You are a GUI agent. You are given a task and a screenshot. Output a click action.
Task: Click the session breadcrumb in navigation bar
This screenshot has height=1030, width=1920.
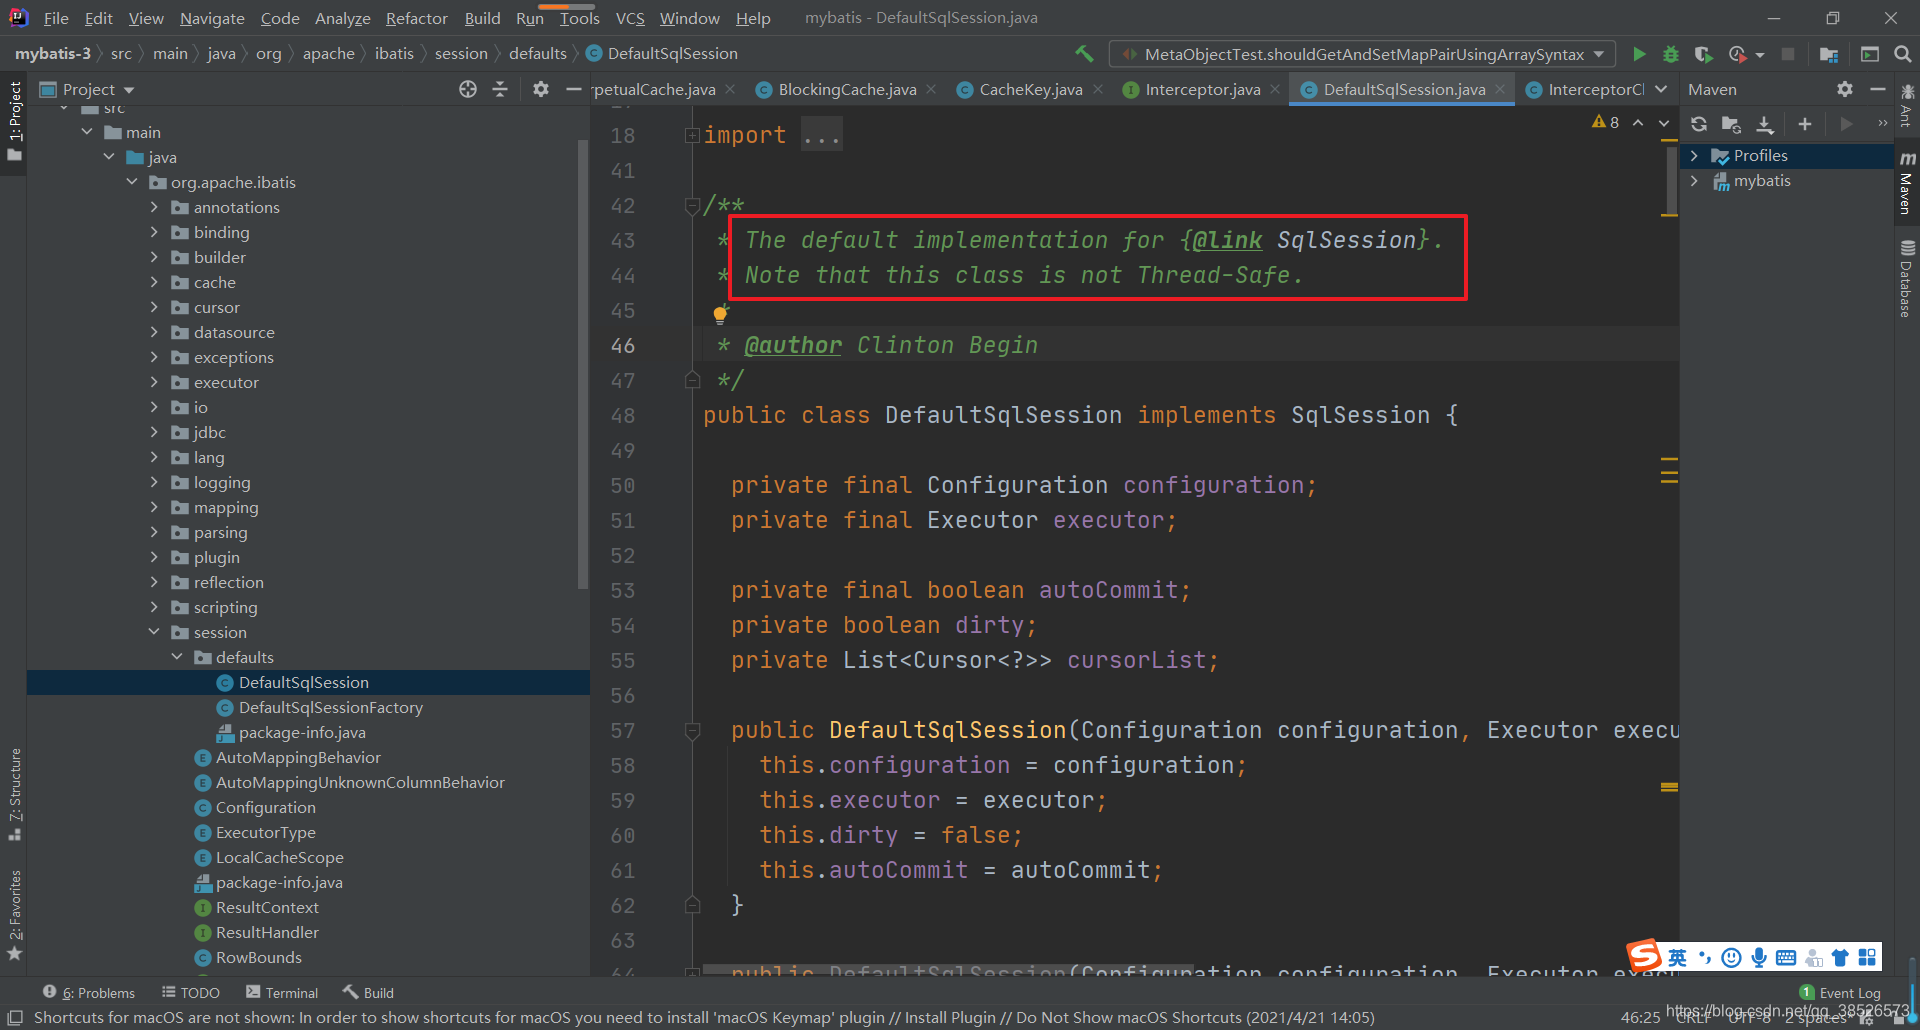461,54
